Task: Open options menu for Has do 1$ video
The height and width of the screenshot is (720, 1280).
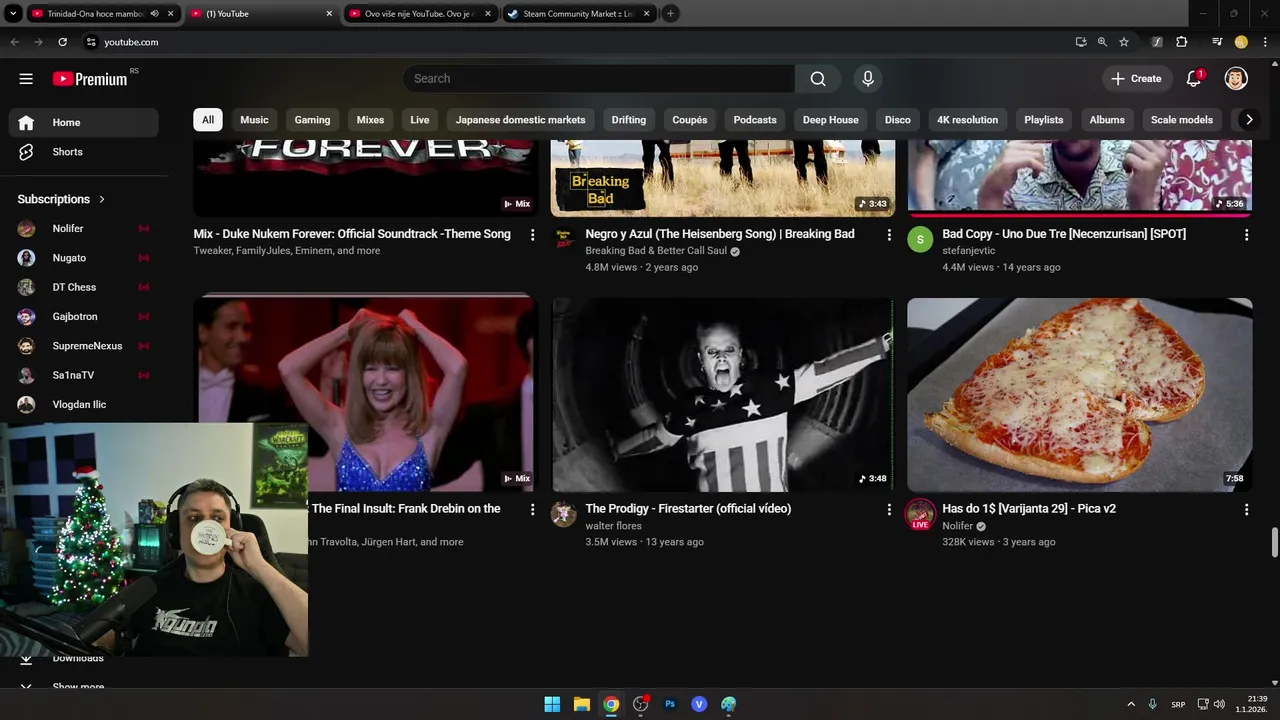Action: coord(1246,510)
